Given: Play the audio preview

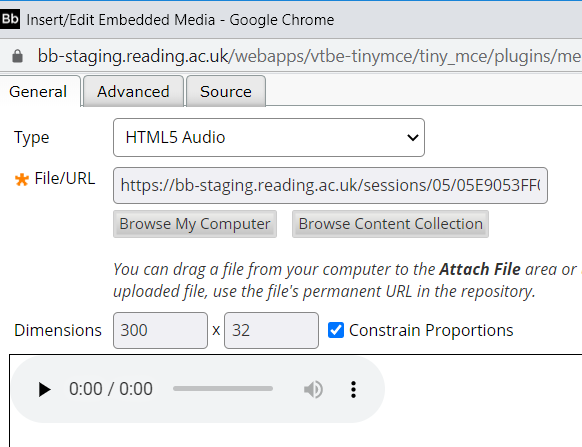Looking at the screenshot, I should [45, 389].
